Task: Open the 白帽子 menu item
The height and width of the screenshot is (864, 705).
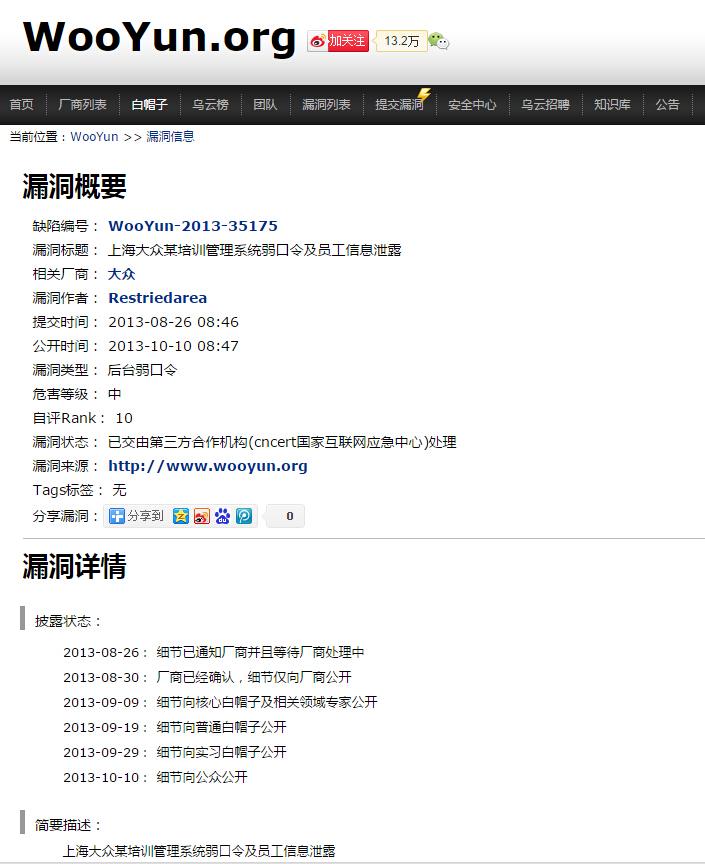Action: click(x=150, y=104)
